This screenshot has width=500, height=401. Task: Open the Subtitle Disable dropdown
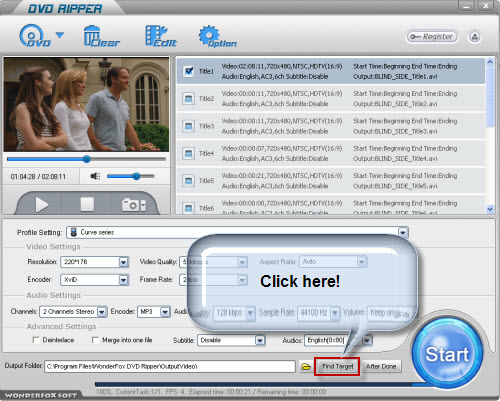click(x=260, y=340)
